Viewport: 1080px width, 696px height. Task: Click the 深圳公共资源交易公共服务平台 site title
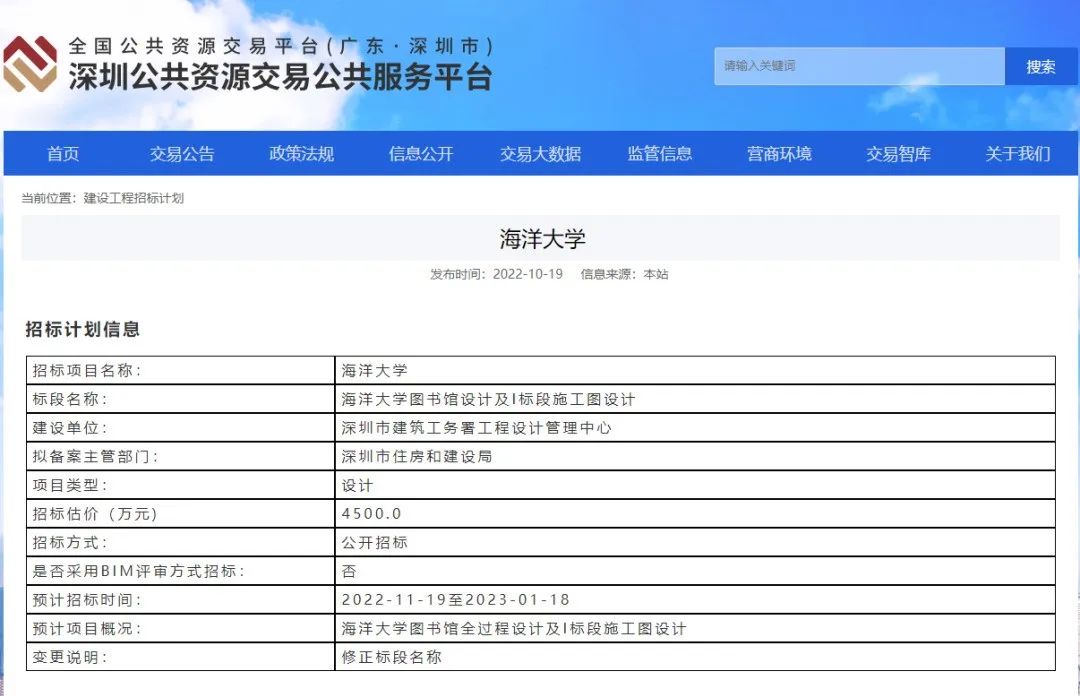point(280,77)
